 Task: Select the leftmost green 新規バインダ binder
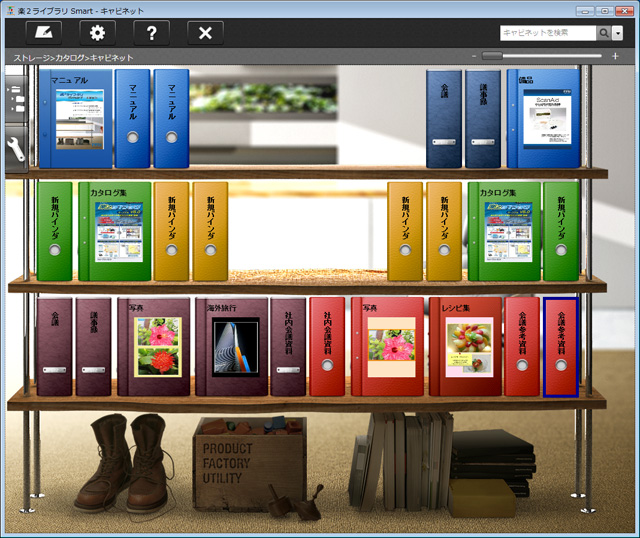[55, 231]
